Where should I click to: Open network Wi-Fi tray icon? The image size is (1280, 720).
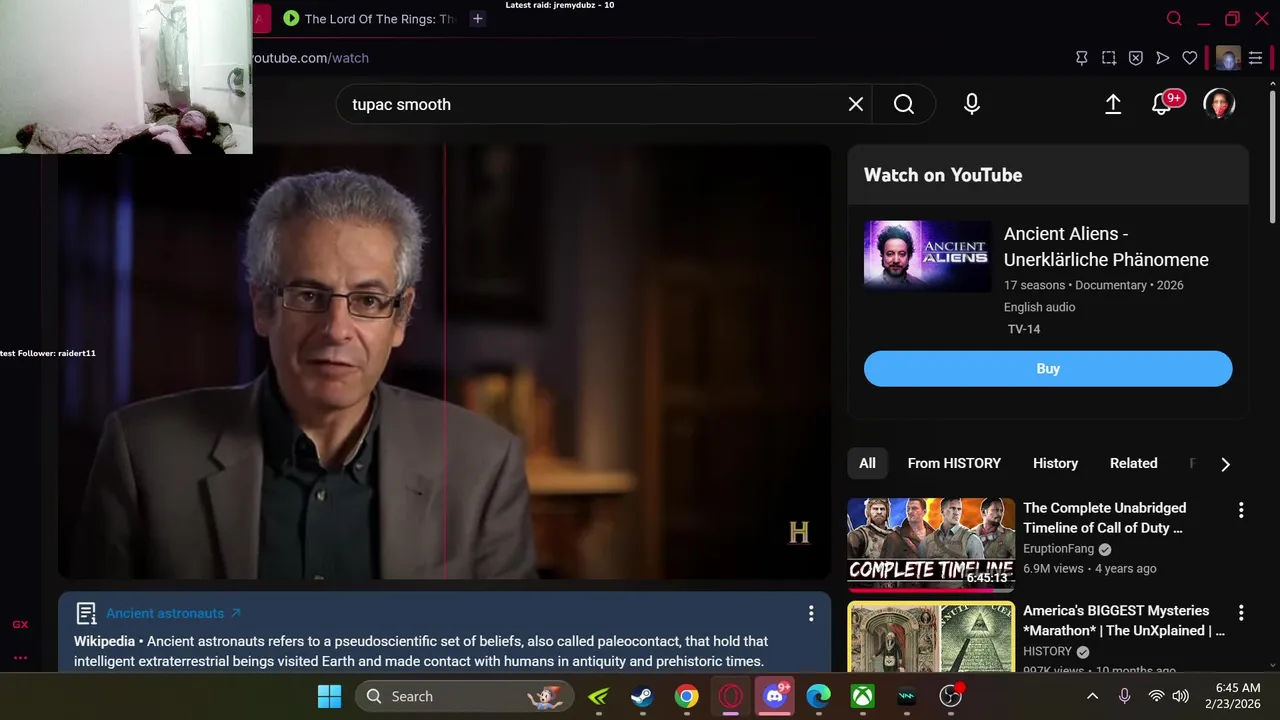pos(1156,696)
